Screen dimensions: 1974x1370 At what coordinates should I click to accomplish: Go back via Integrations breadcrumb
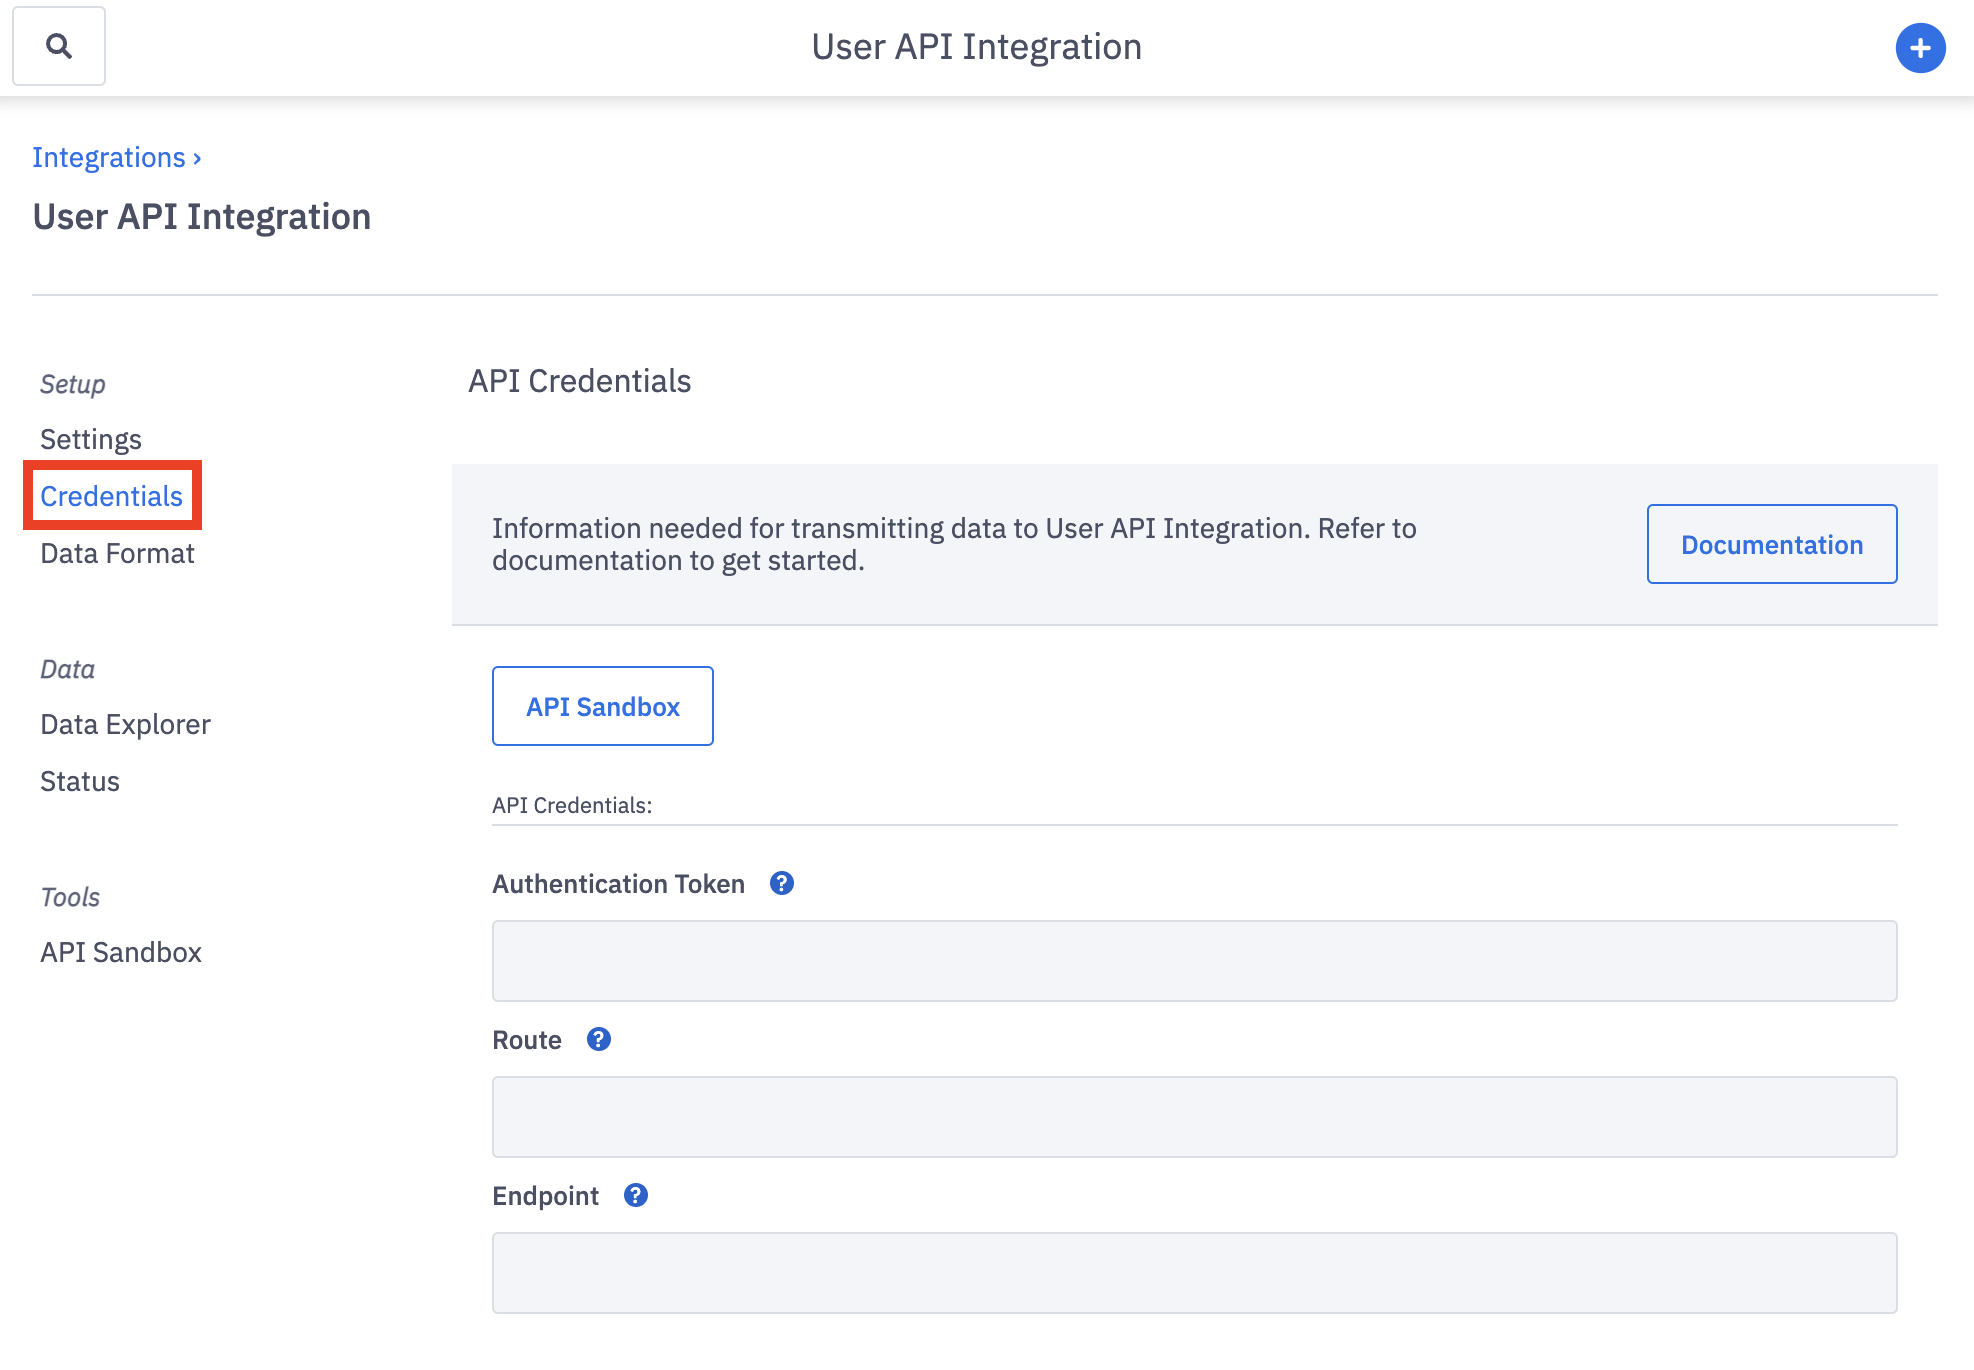[x=109, y=158]
